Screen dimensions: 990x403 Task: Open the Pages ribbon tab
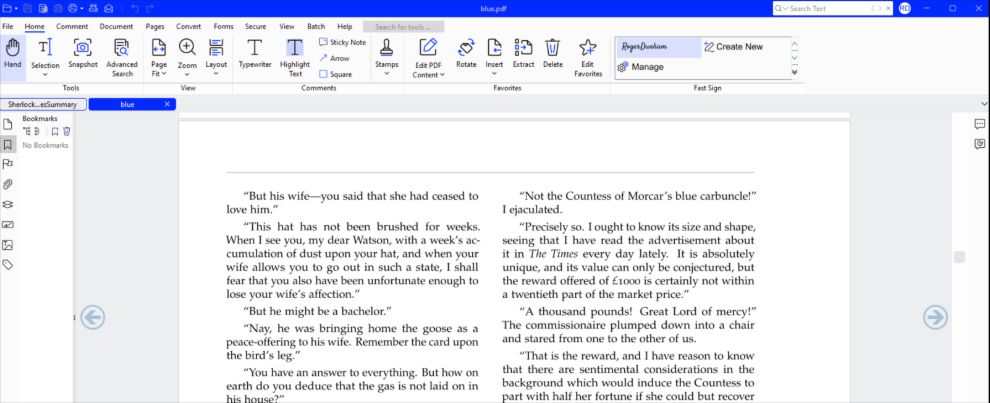(x=155, y=27)
